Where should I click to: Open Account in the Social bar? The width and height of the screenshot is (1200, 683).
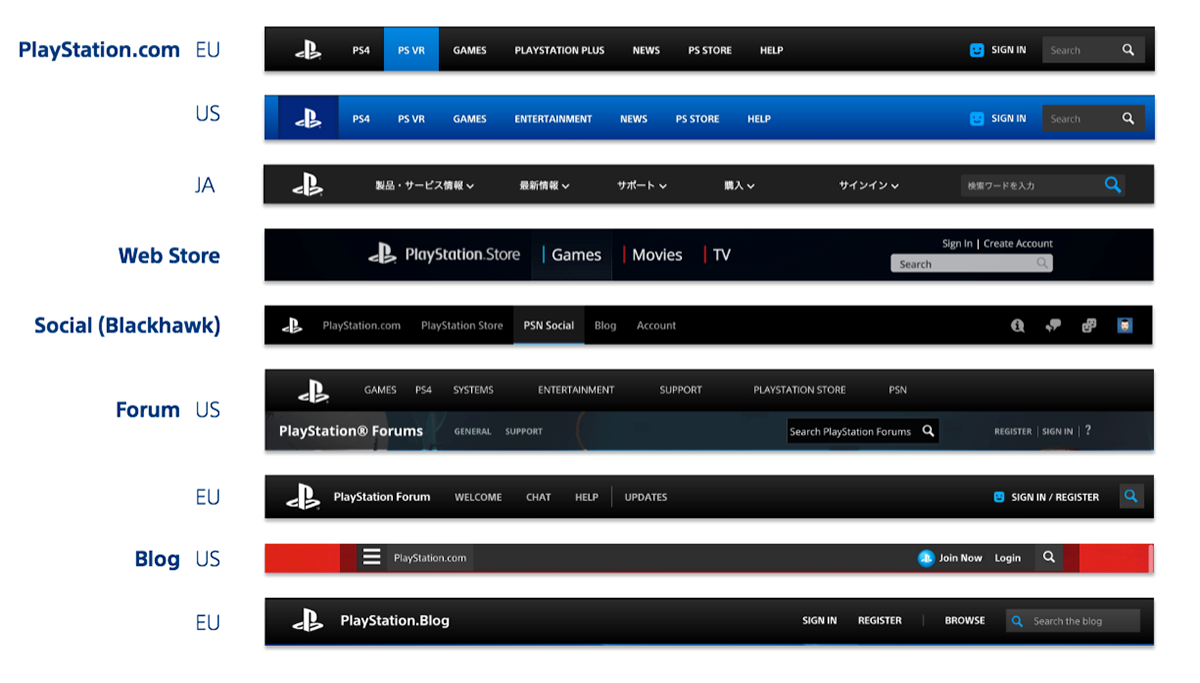pyautogui.click(x=656, y=326)
